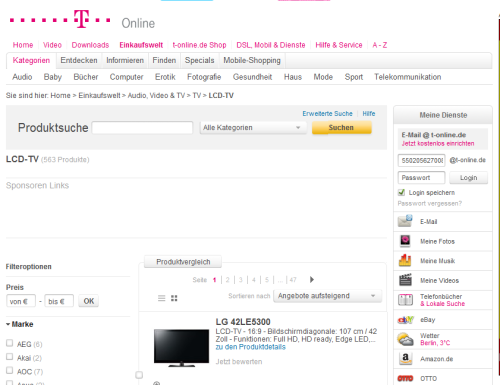Click the Telefonbücher book icon
The width and height of the screenshot is (500, 385).
405,300
